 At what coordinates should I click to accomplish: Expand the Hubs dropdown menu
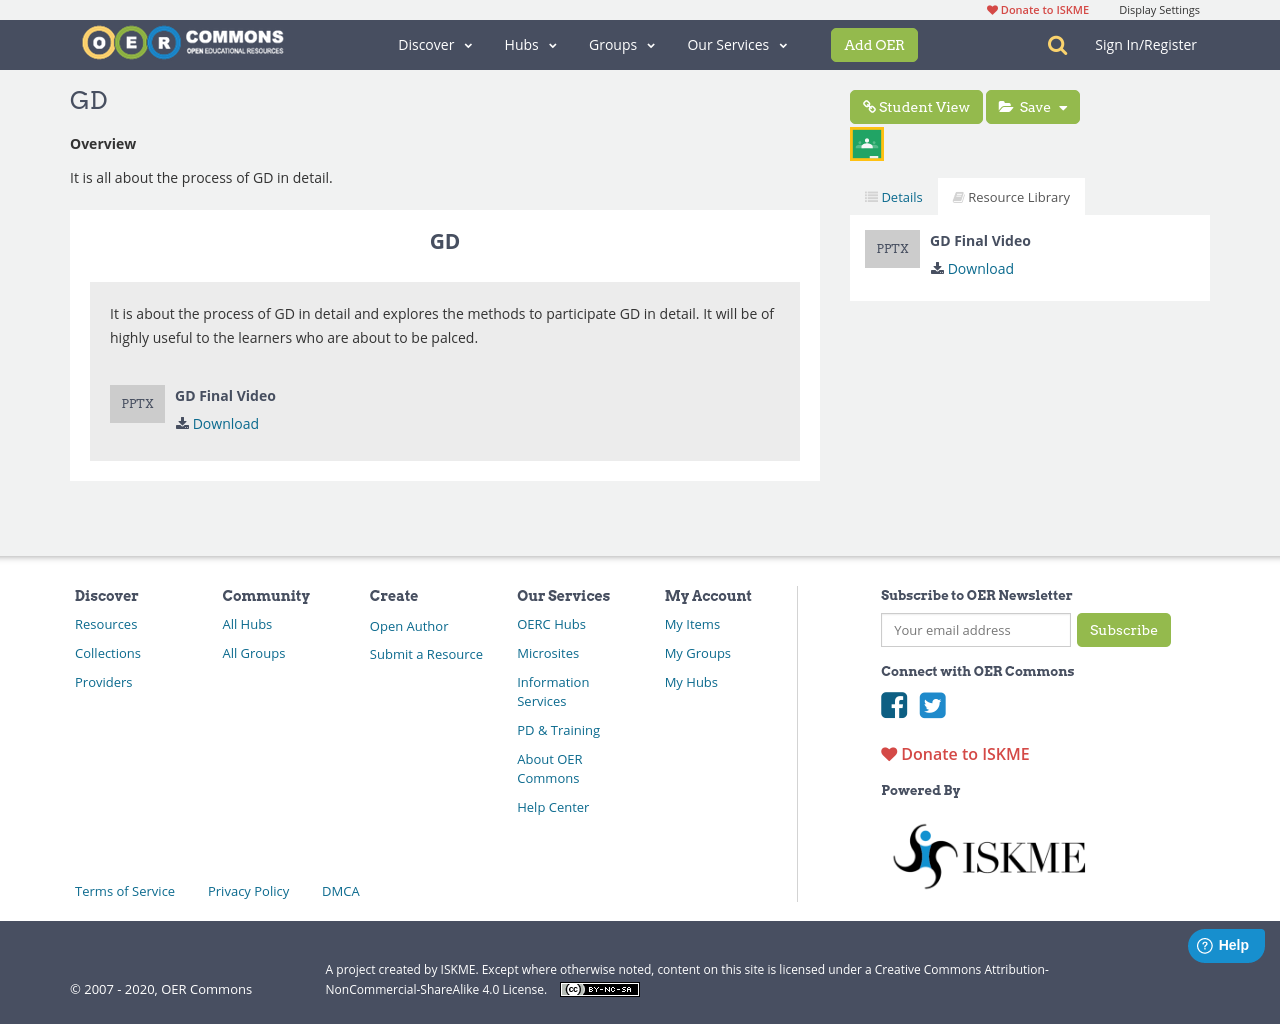[x=530, y=45]
